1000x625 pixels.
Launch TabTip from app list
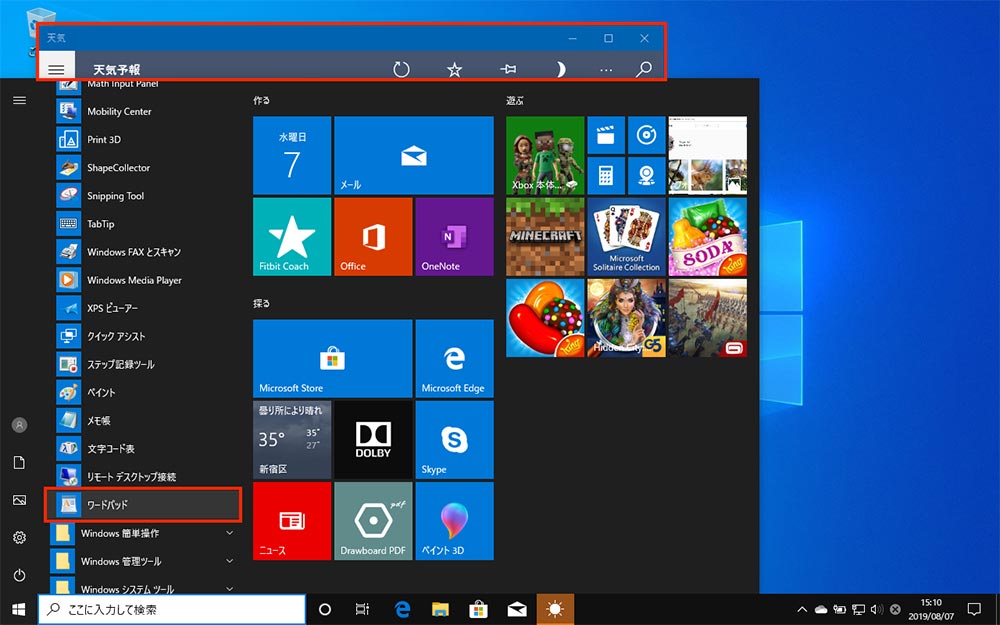coord(145,224)
